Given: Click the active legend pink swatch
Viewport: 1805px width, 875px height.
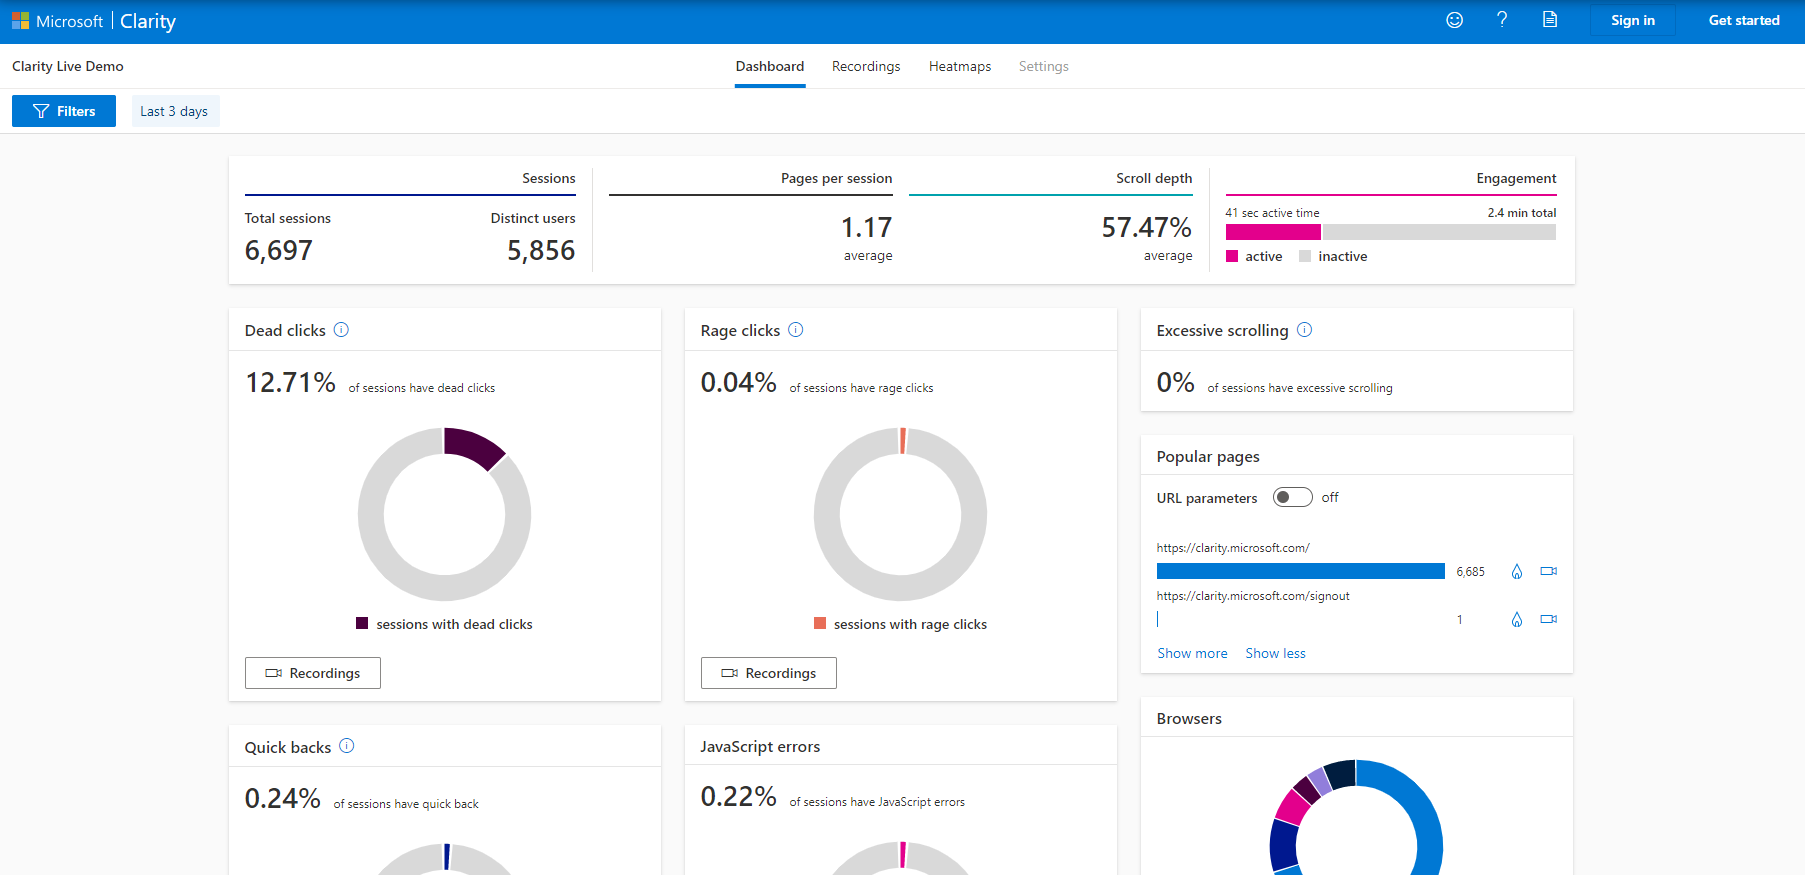Looking at the screenshot, I should [x=1232, y=256].
